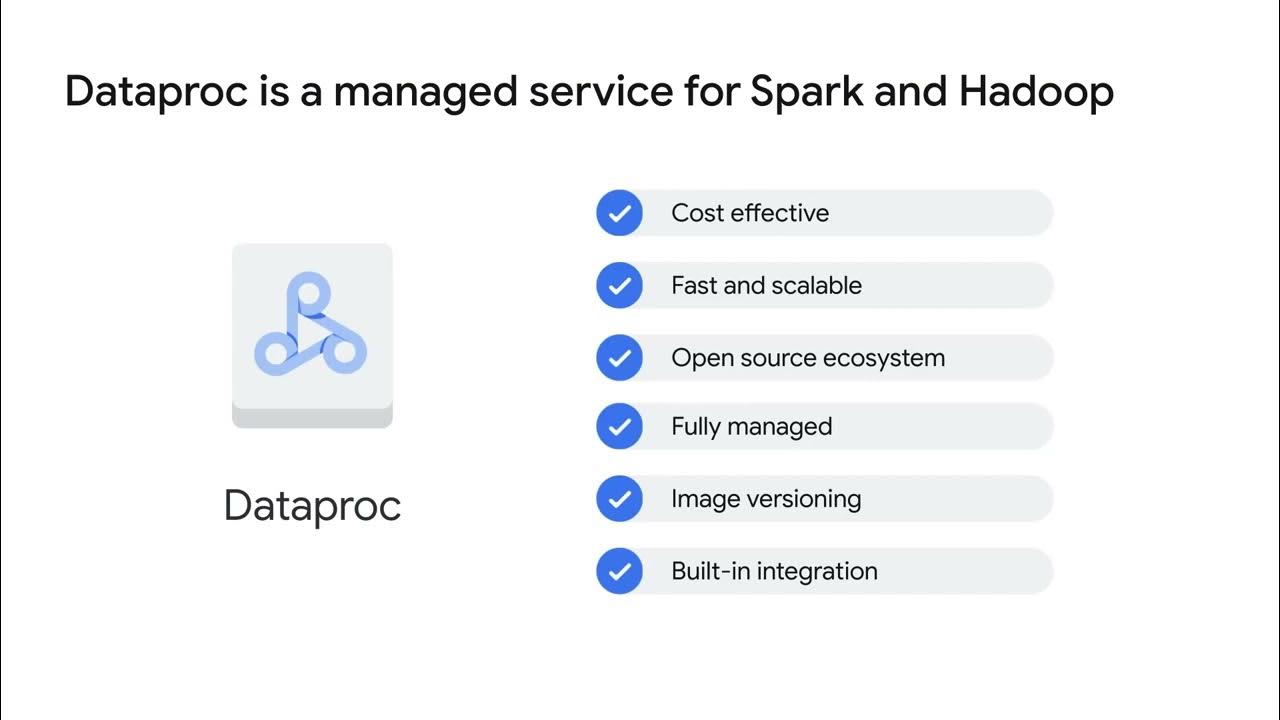Viewport: 1280px width, 720px height.
Task: Click the Dataproc caption under the logo
Action: [312, 506]
